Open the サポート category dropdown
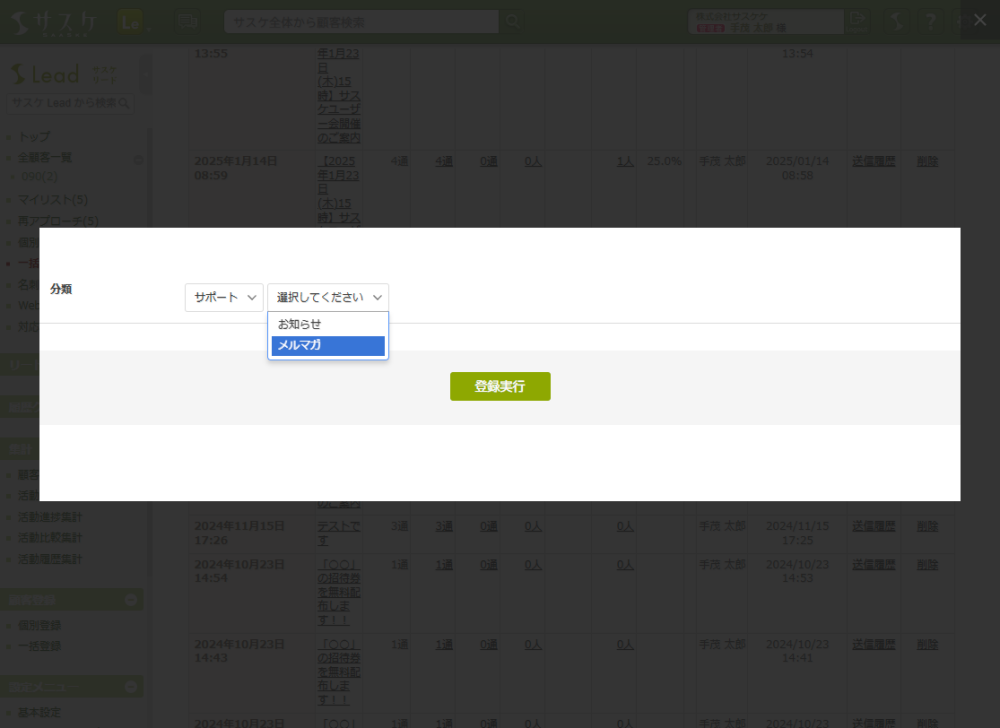Screen dimensions: 1000x728 pyautogui.click(x=224, y=297)
